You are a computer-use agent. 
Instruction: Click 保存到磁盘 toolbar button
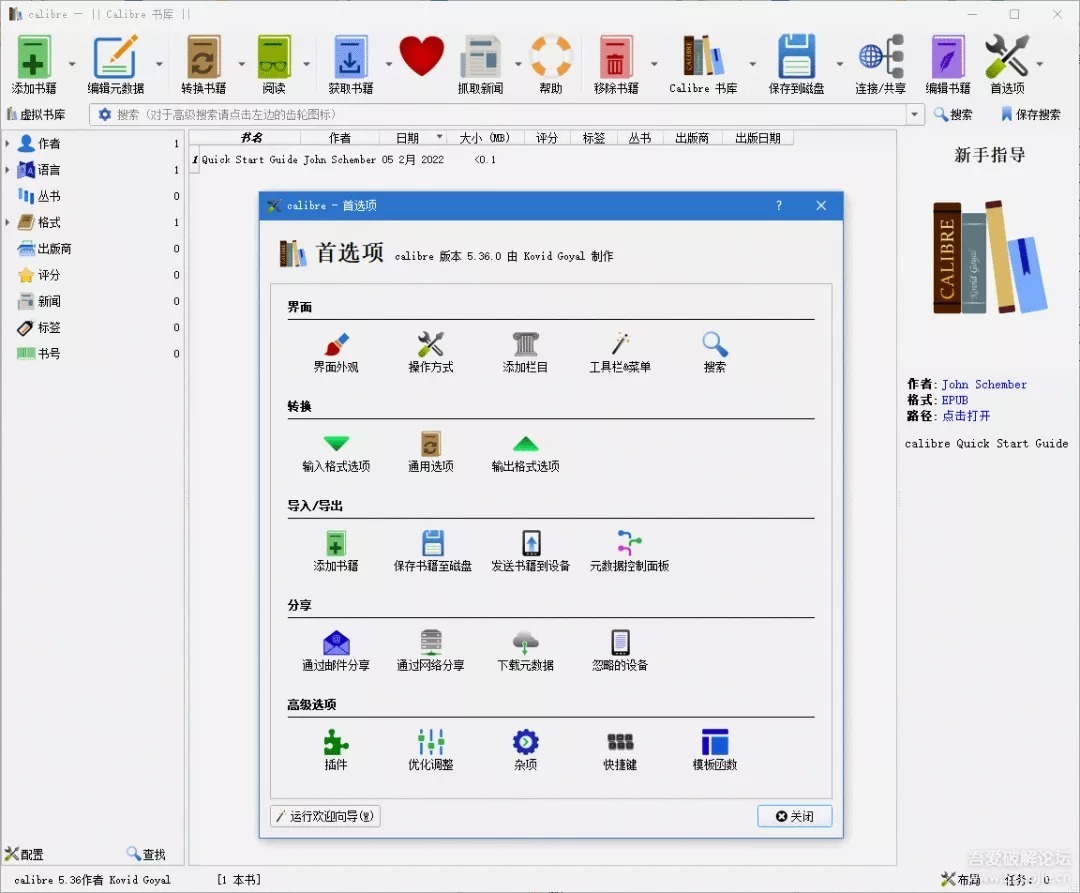coord(796,64)
